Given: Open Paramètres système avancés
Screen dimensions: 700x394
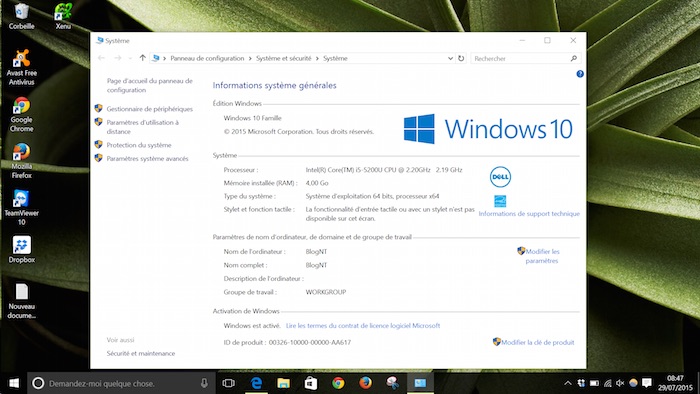Looking at the screenshot, I should (x=147, y=158).
